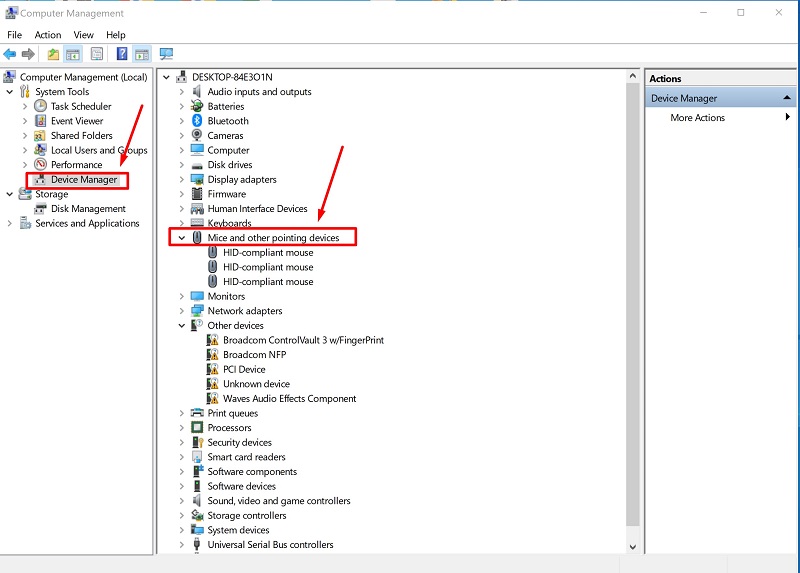
Task: Click the Disk Management icon
Action: point(40,209)
